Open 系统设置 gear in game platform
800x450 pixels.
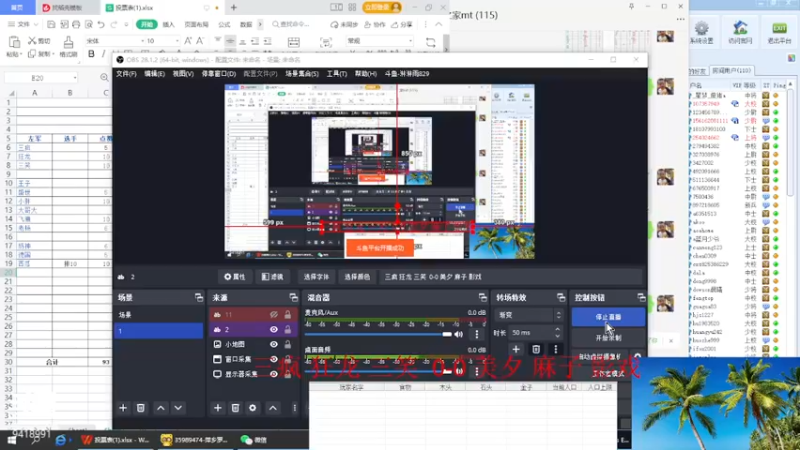(702, 33)
